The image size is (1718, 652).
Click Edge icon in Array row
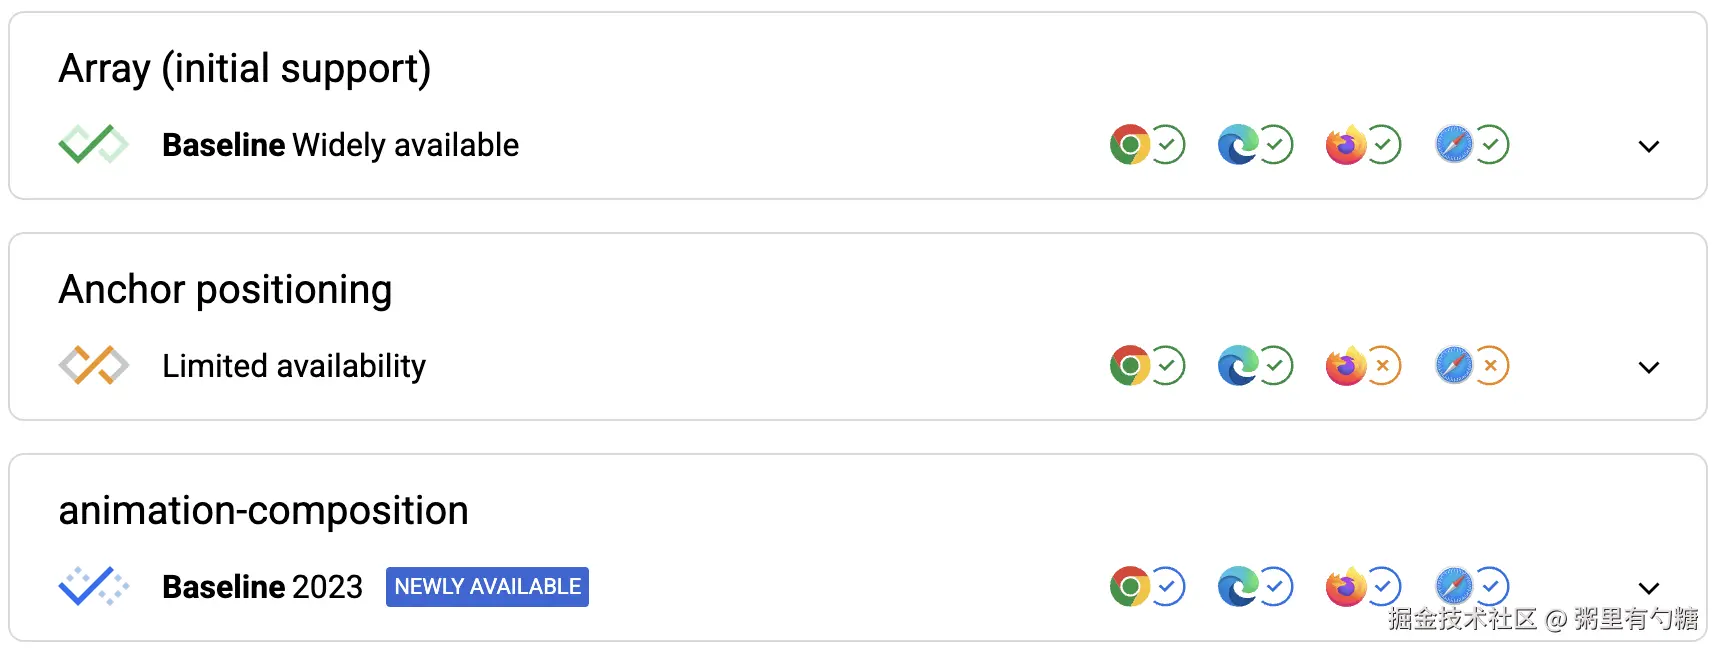pyautogui.click(x=1238, y=145)
